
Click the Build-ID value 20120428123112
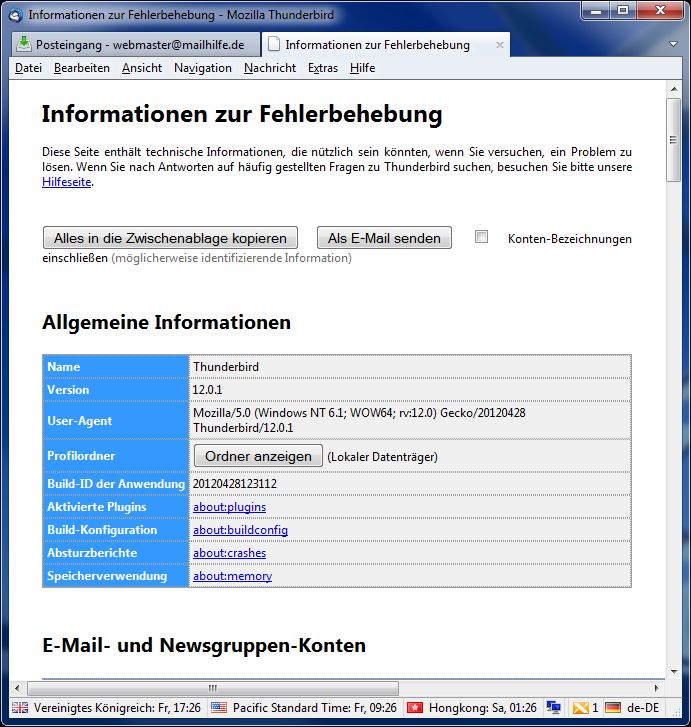pos(235,484)
